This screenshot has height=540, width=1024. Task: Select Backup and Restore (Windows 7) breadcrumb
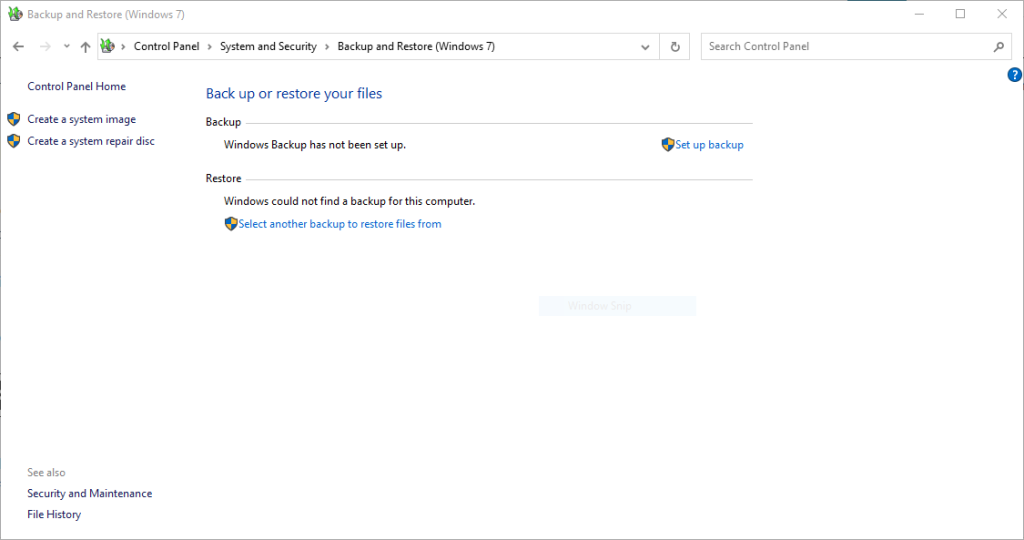coord(416,46)
